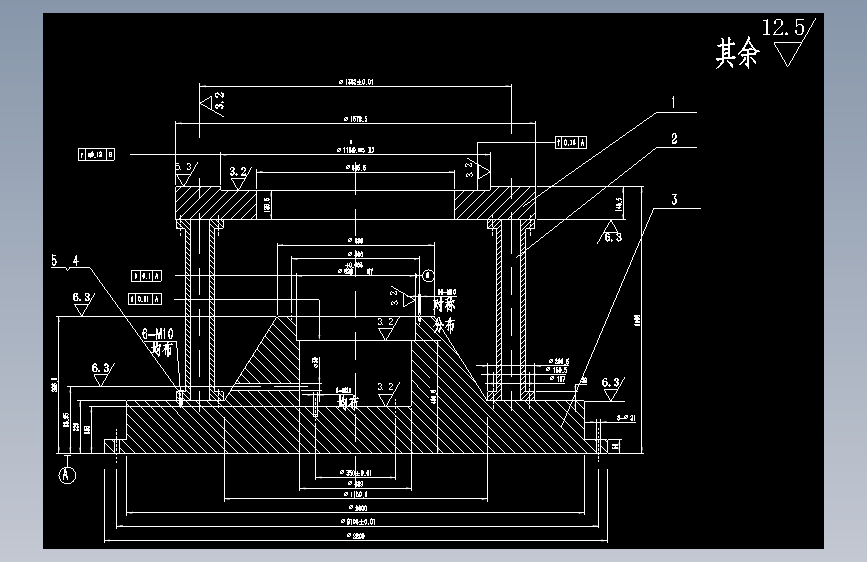Select the vertical 14.5 thickness dimension

click(619, 204)
